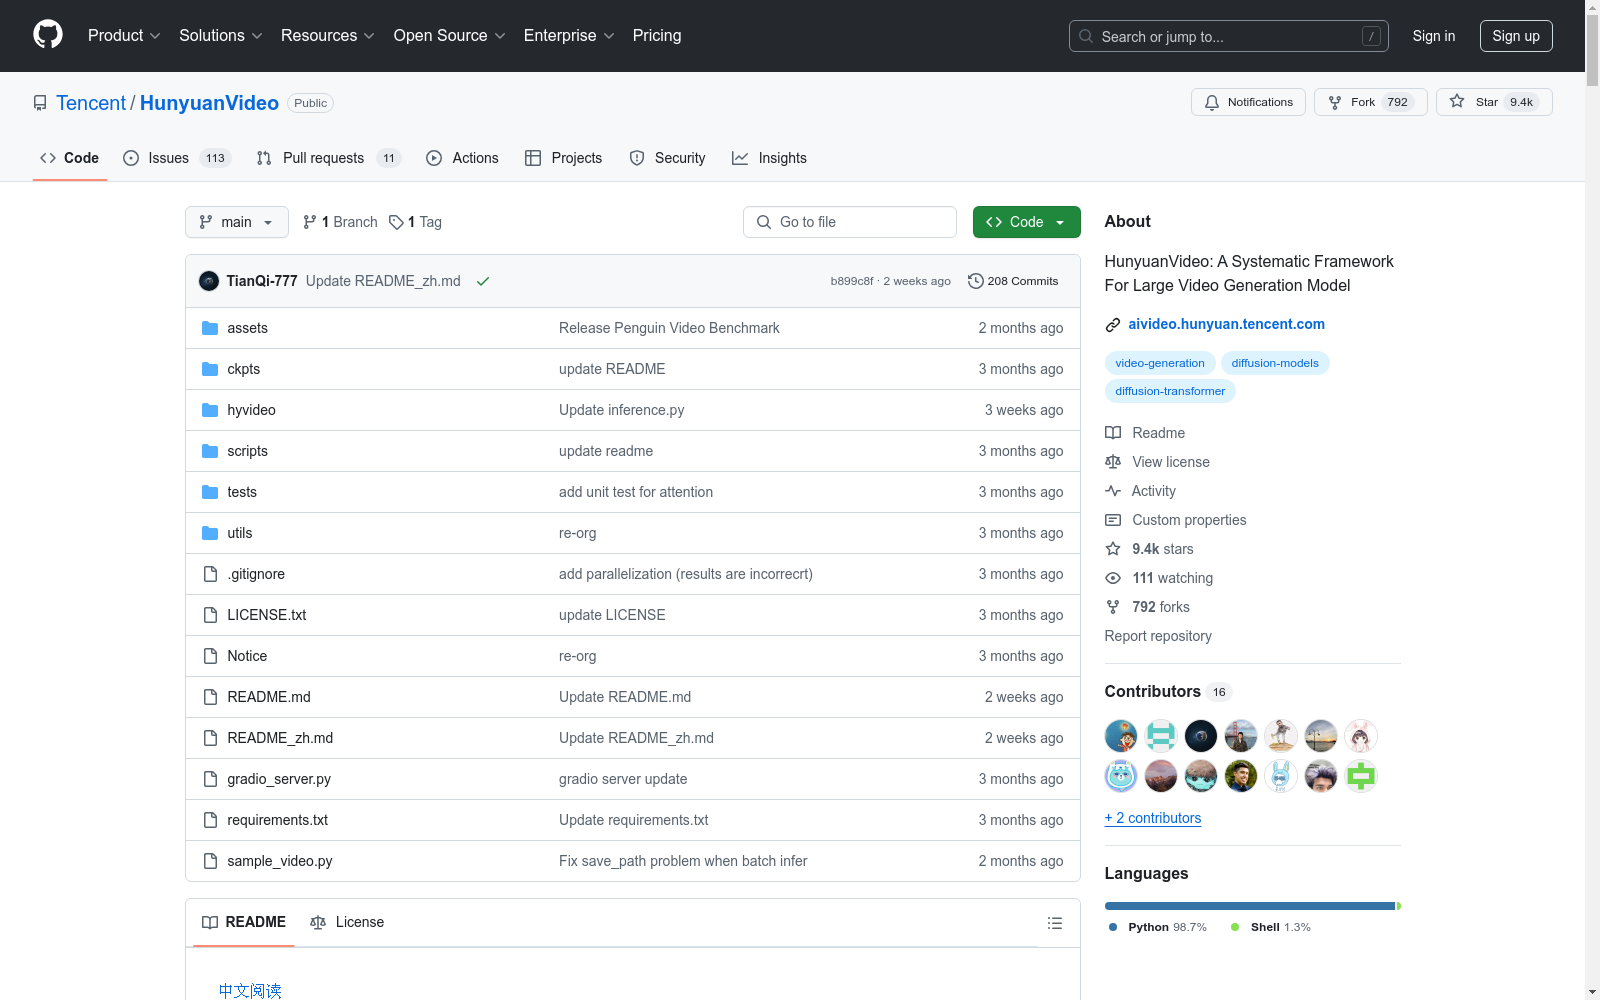The image size is (1600, 1000).
Task: Expand the green Code dropdown button
Action: (1026, 222)
